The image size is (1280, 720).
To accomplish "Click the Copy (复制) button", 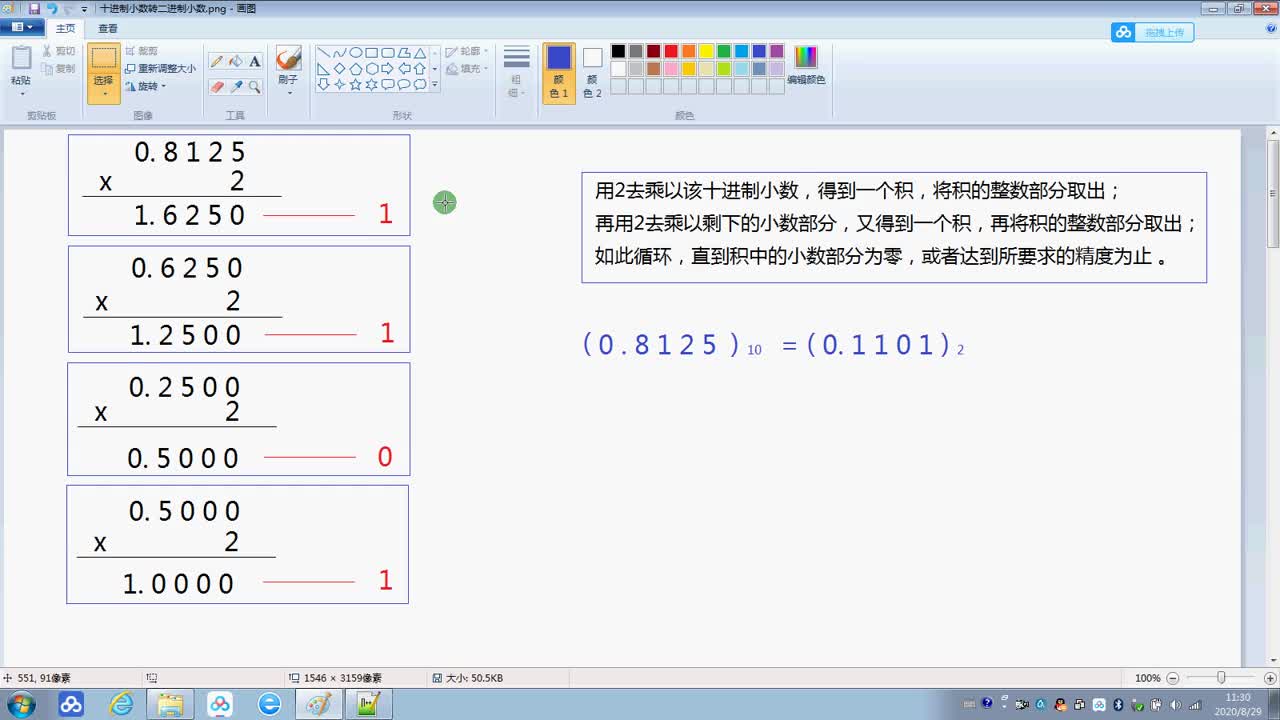I will [x=58, y=68].
